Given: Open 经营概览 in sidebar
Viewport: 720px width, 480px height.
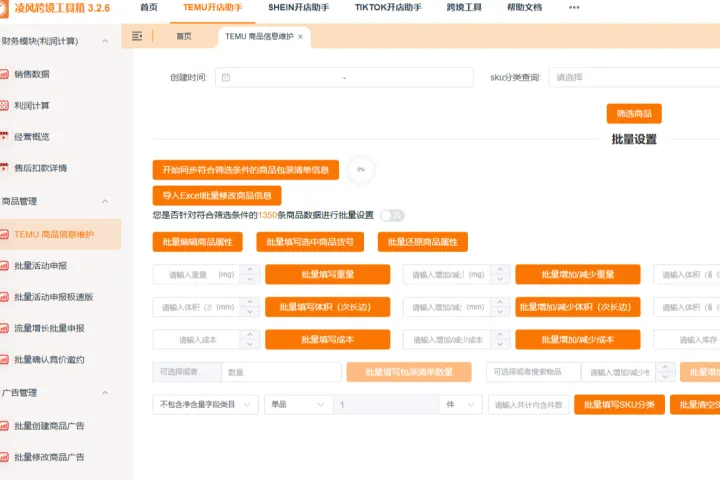Looking at the screenshot, I should (32, 136).
